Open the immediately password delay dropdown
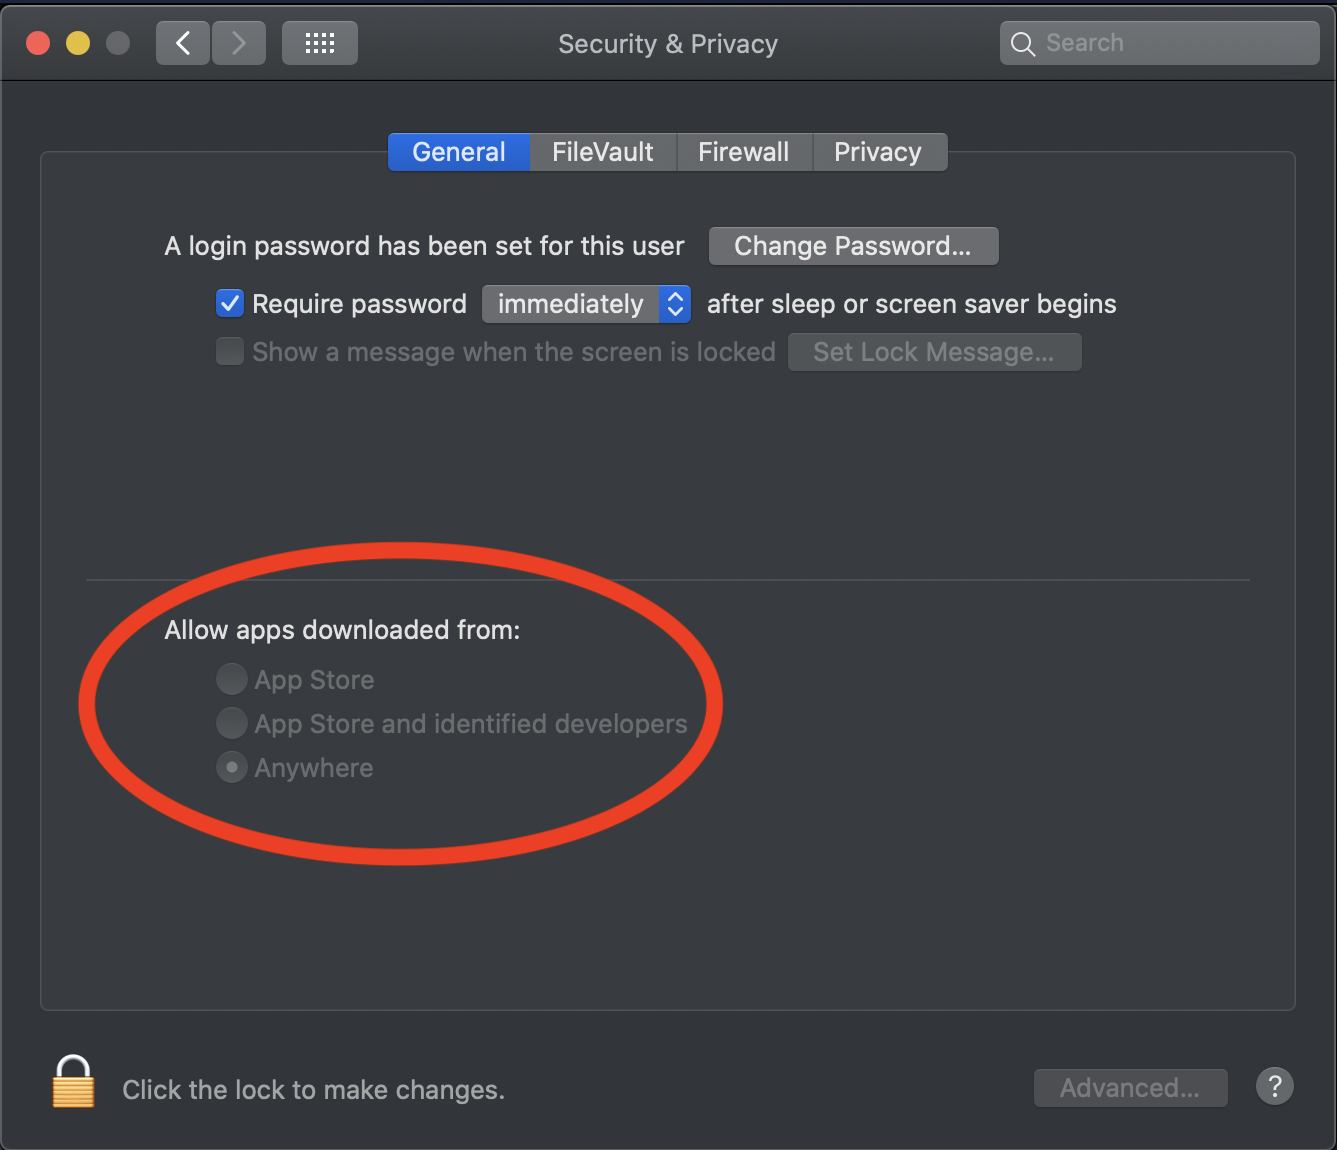Screen dimensions: 1337x1150 point(586,304)
